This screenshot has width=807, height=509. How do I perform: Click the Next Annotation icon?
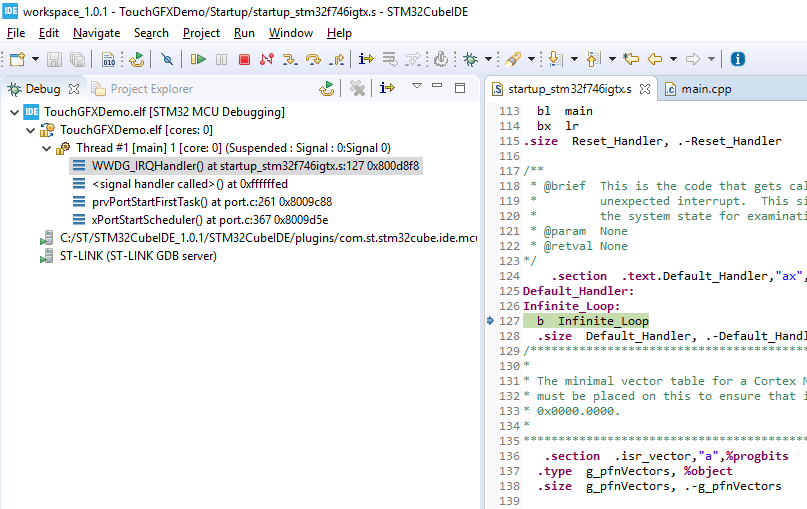coord(555,59)
